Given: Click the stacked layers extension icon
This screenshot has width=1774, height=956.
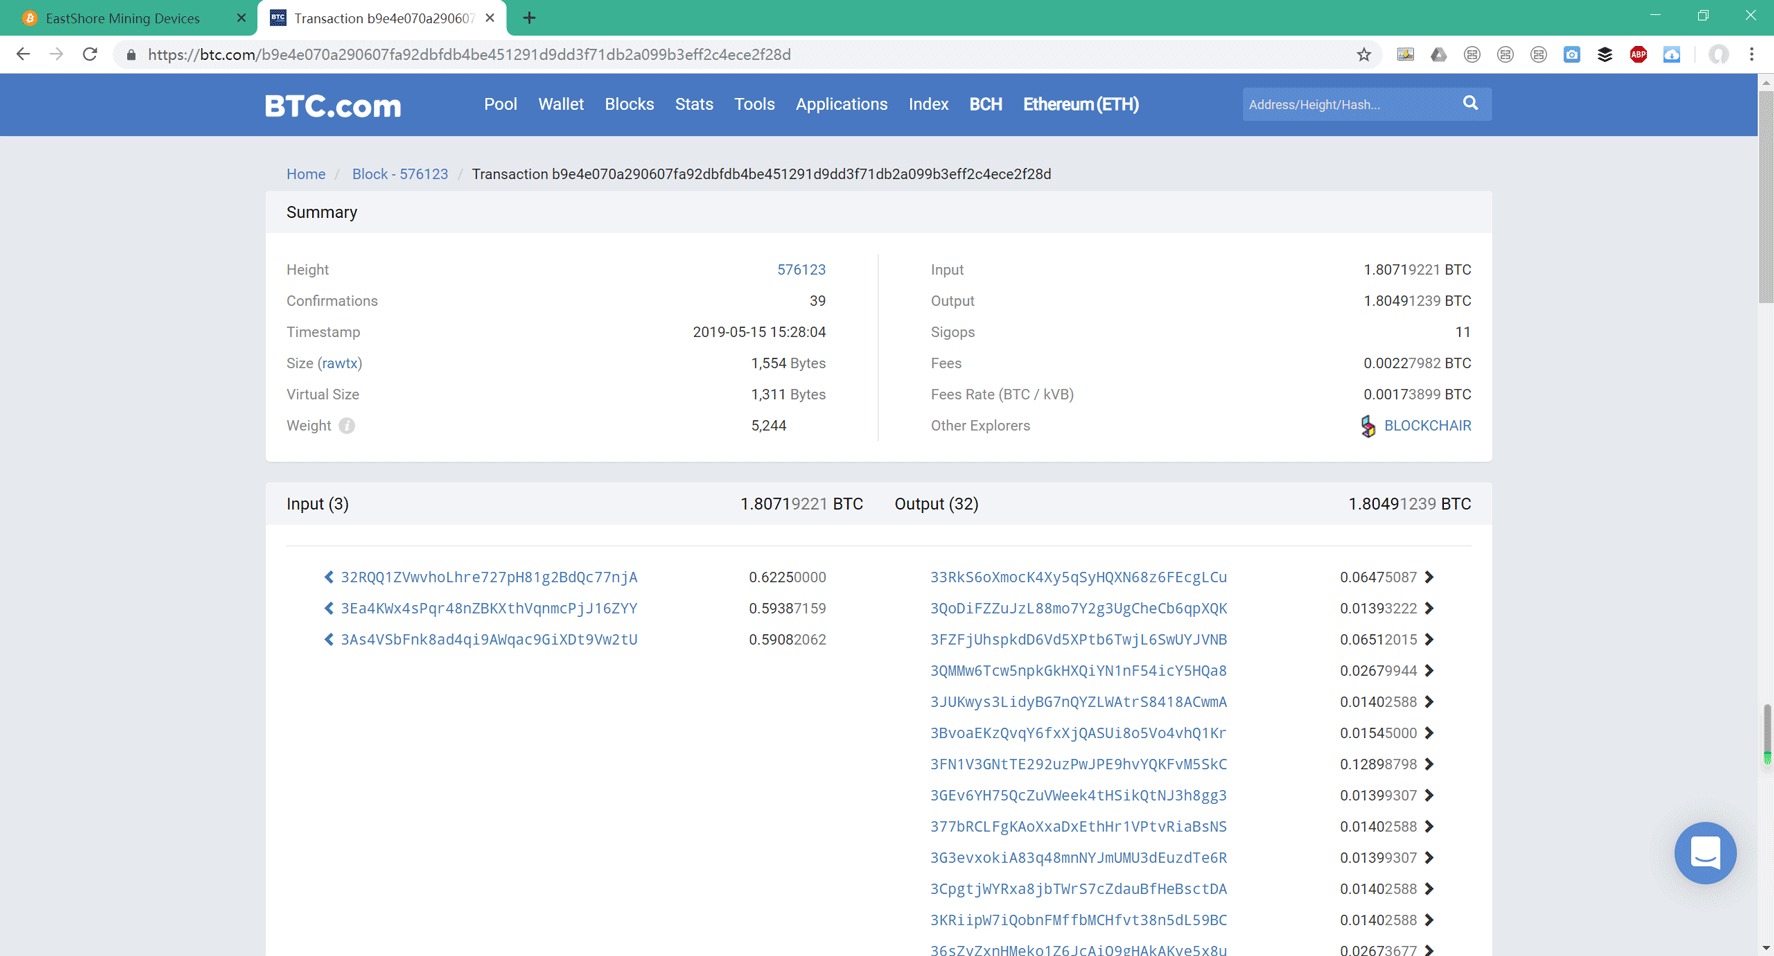Looking at the screenshot, I should tap(1605, 55).
